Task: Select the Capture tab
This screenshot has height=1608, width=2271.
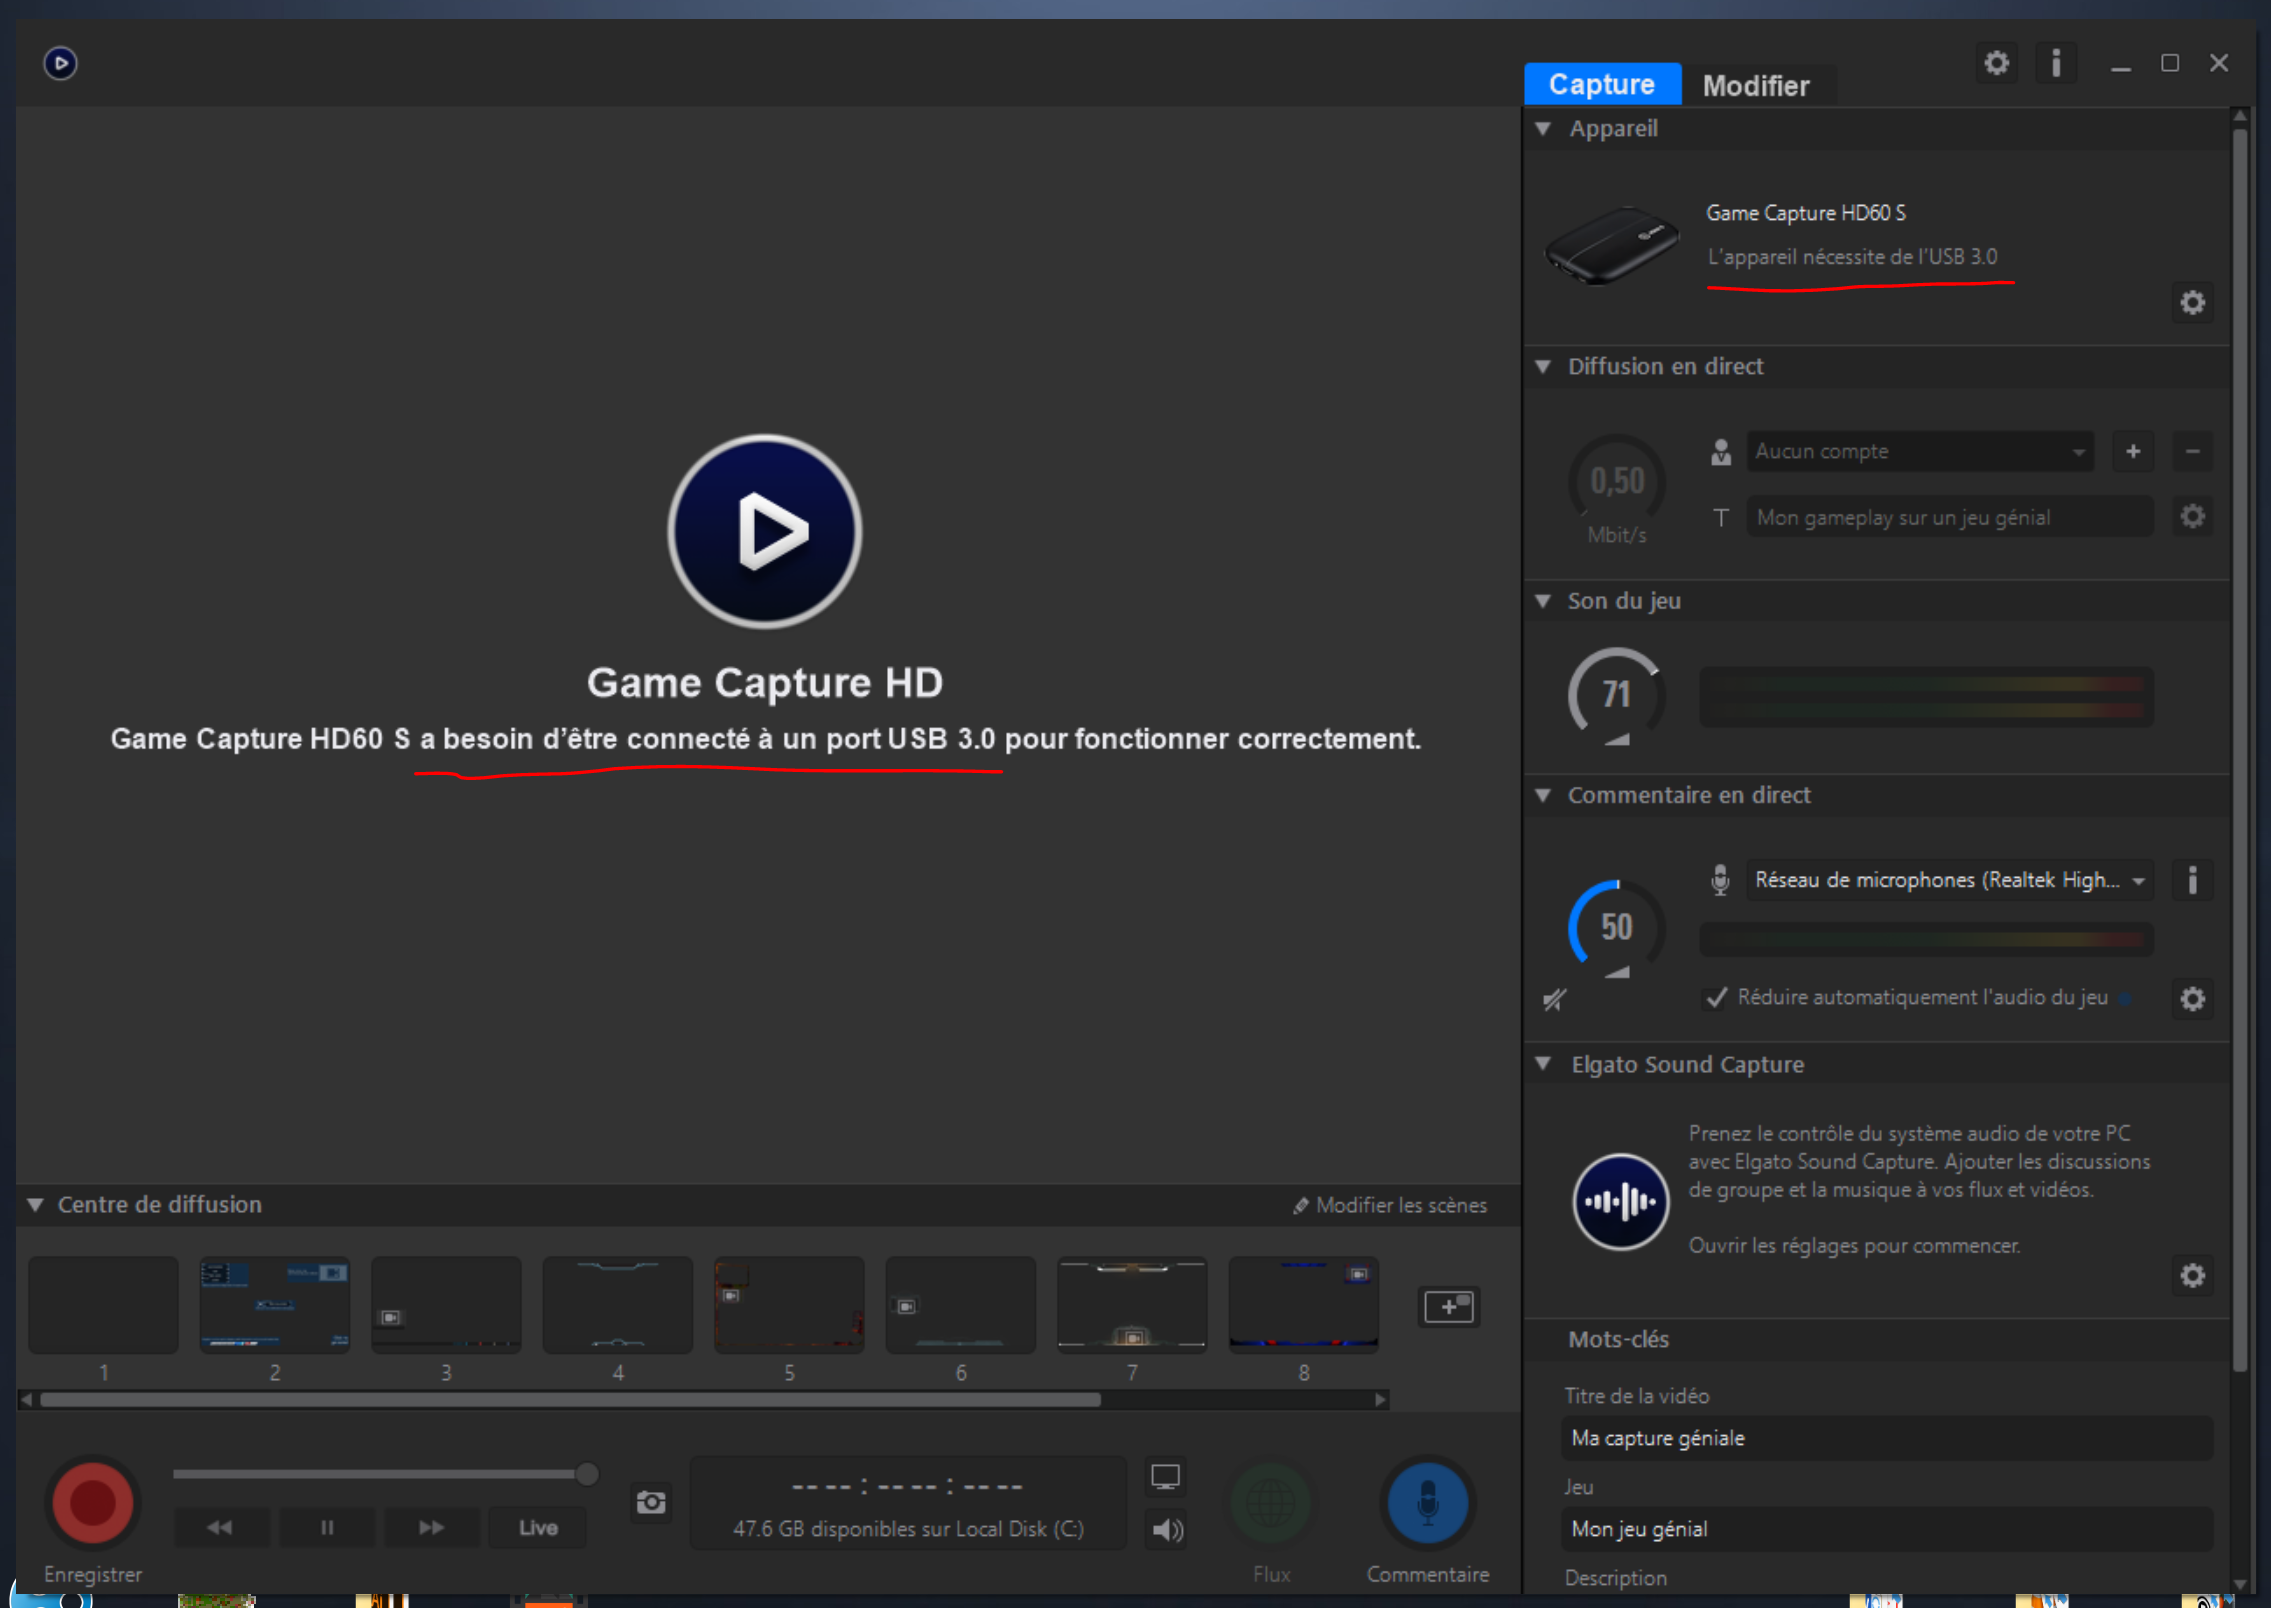Action: click(1601, 85)
